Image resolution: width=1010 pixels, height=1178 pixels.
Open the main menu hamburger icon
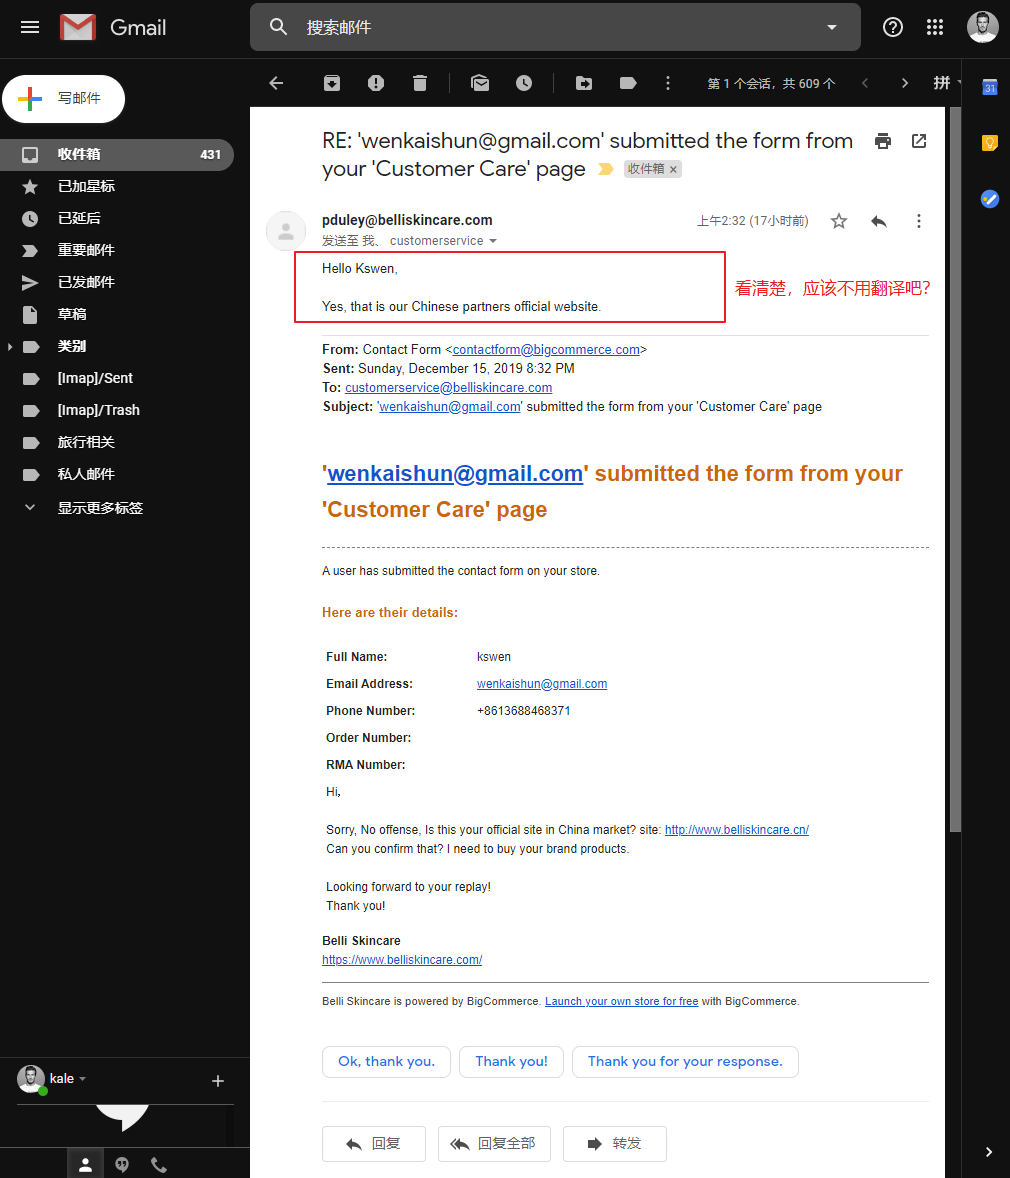click(x=30, y=27)
